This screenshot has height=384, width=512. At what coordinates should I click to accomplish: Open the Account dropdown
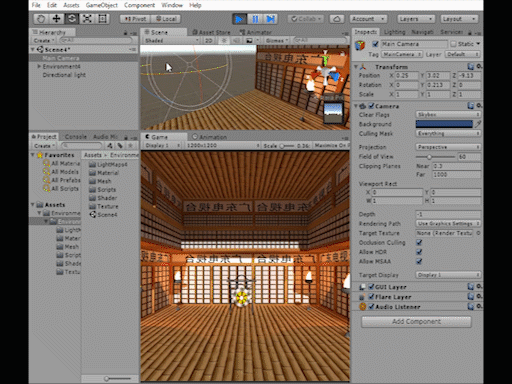pyautogui.click(x=368, y=19)
